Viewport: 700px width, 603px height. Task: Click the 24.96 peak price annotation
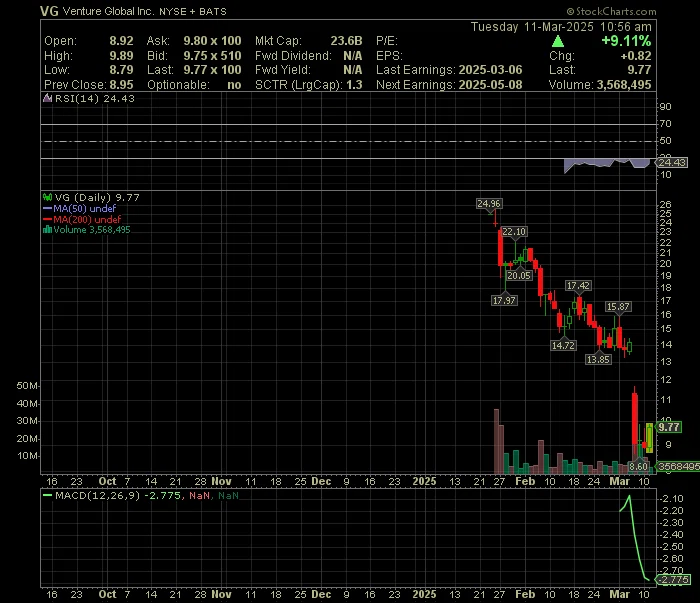489,204
